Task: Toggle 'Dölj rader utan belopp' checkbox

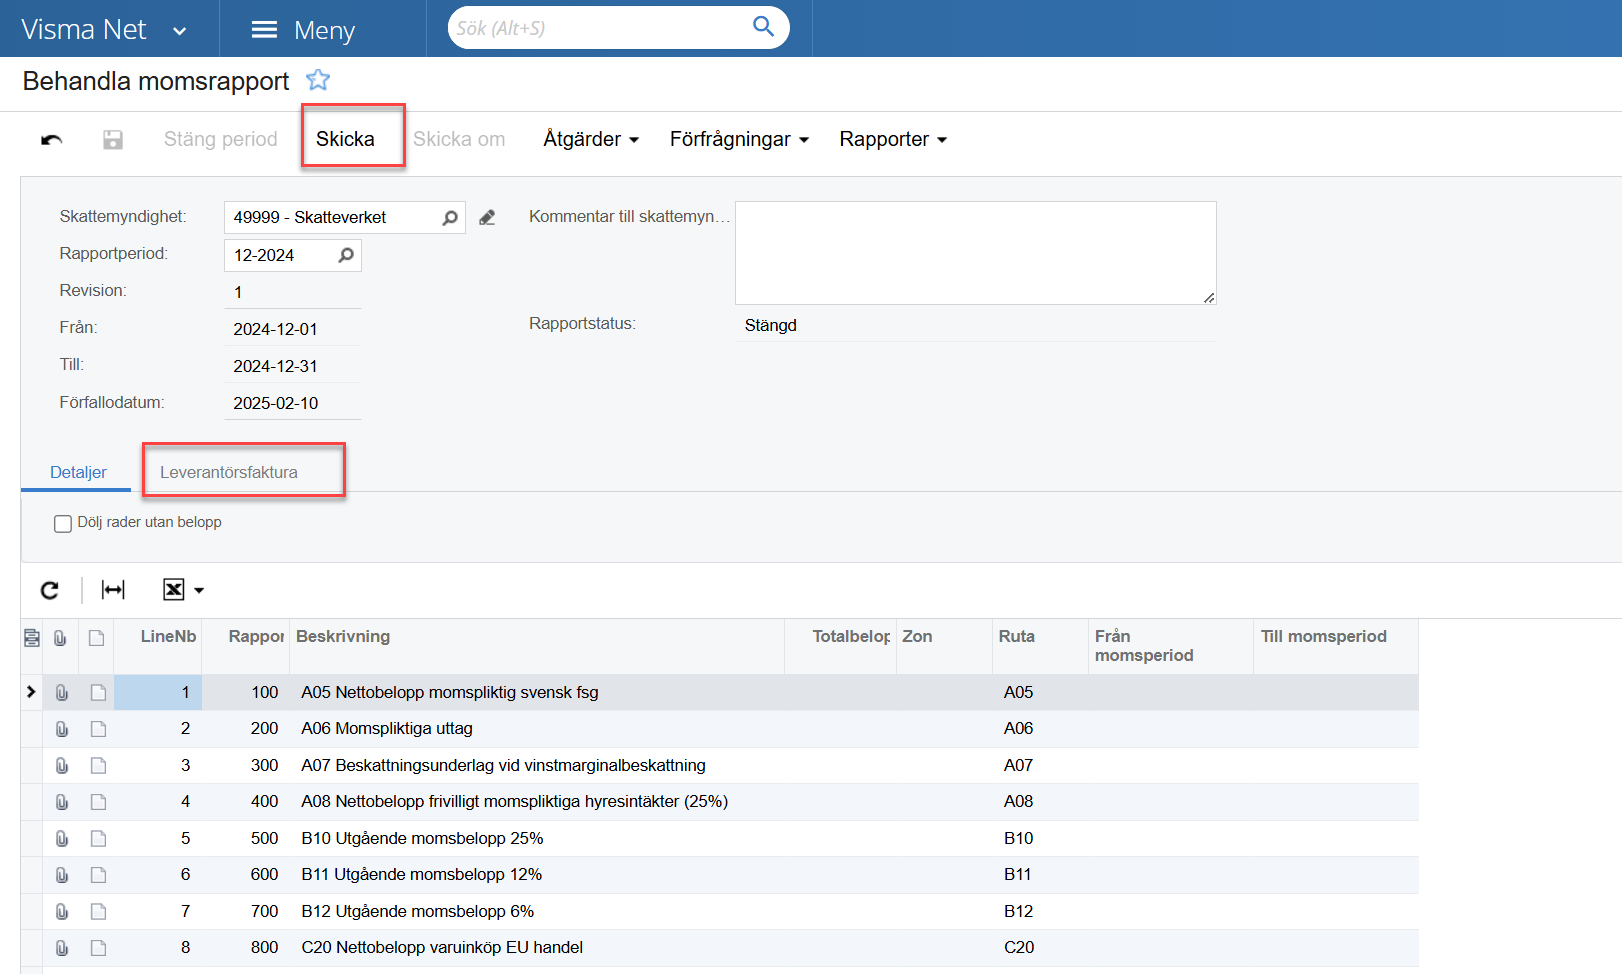Action: coord(63,523)
